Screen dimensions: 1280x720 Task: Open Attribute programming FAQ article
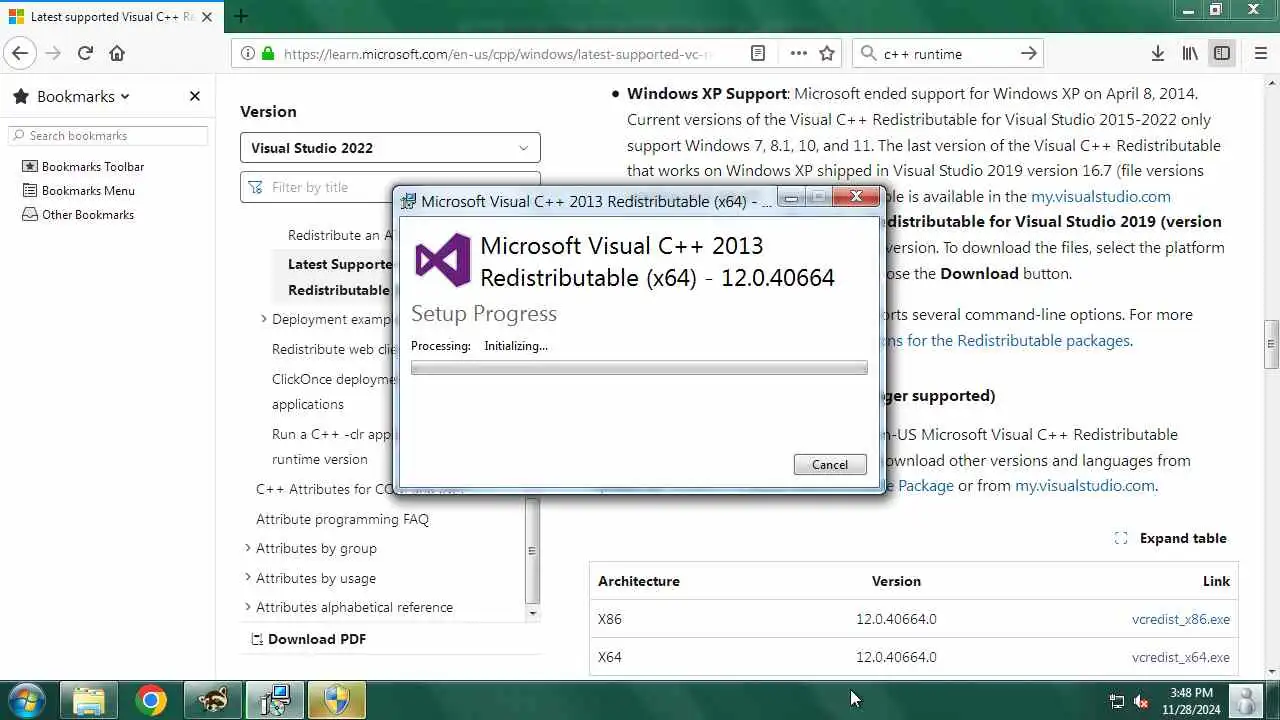[342, 519]
